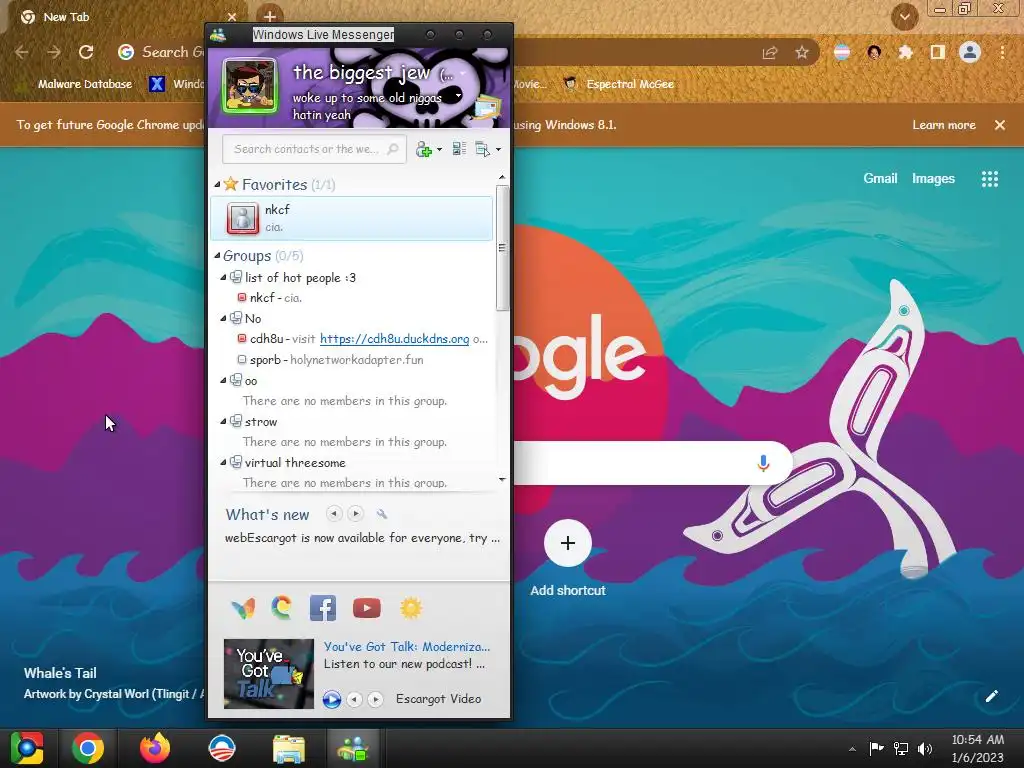
Task: Open the Google apps grid icon
Action: pyautogui.click(x=989, y=179)
